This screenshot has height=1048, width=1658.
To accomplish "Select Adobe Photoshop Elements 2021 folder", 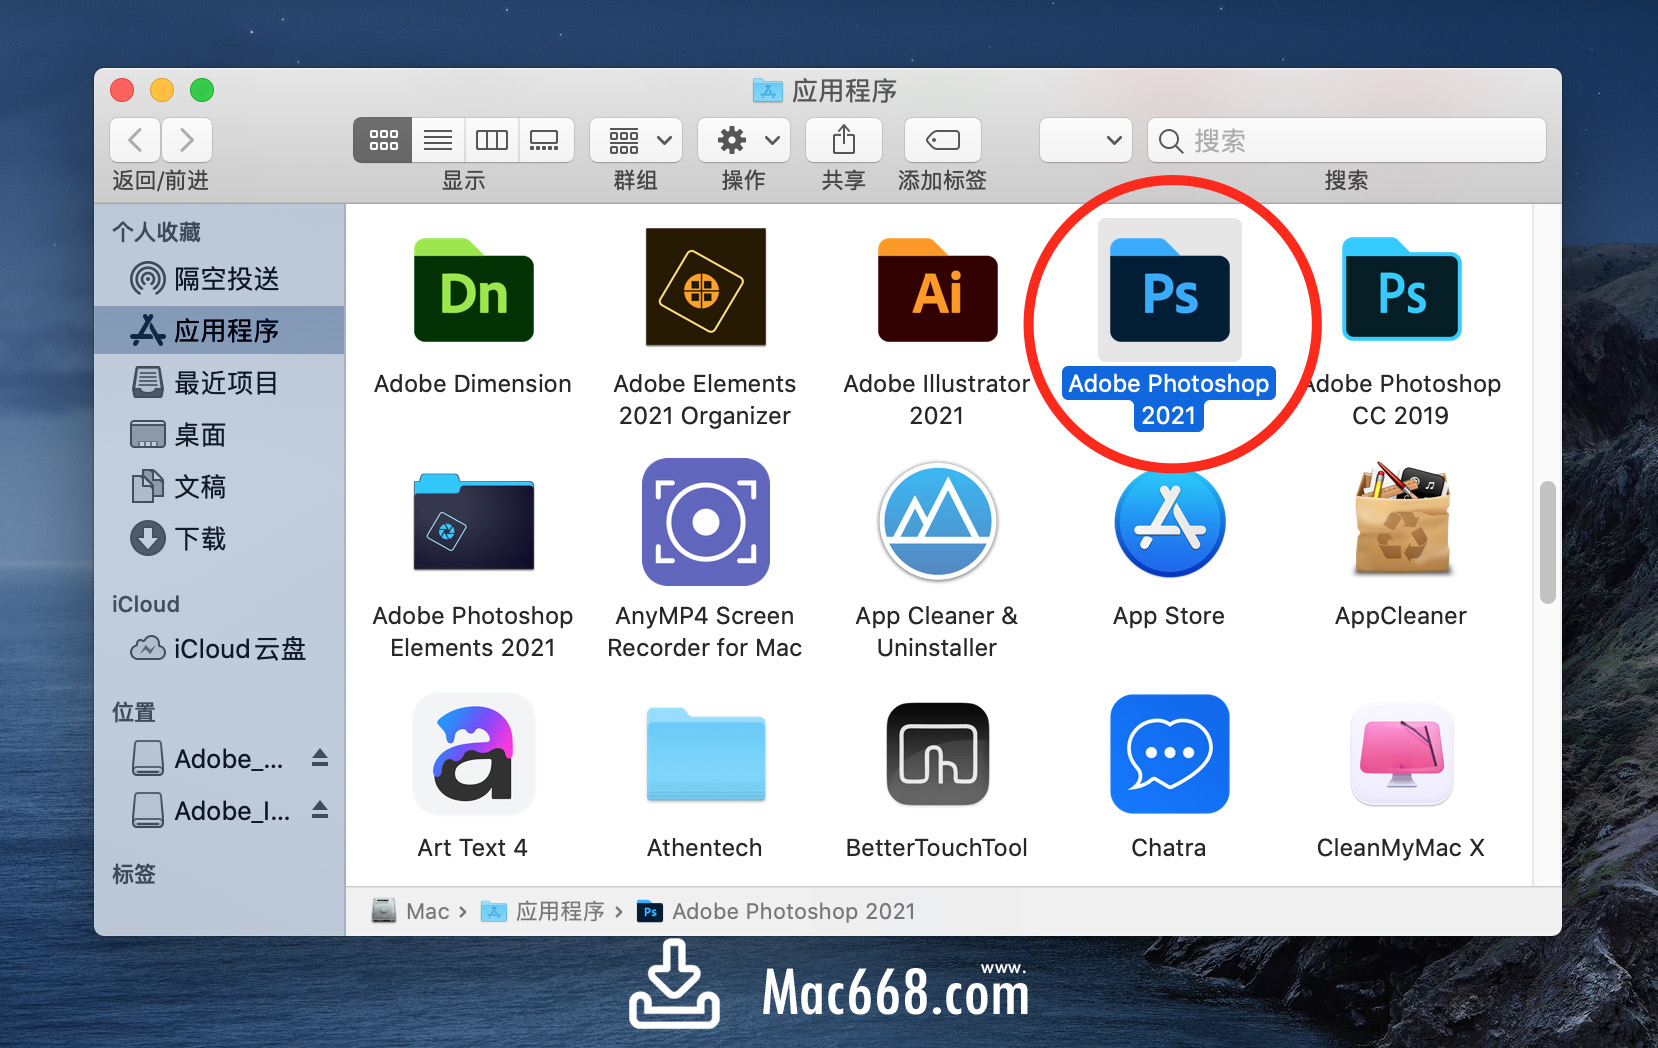I will 473,522.
